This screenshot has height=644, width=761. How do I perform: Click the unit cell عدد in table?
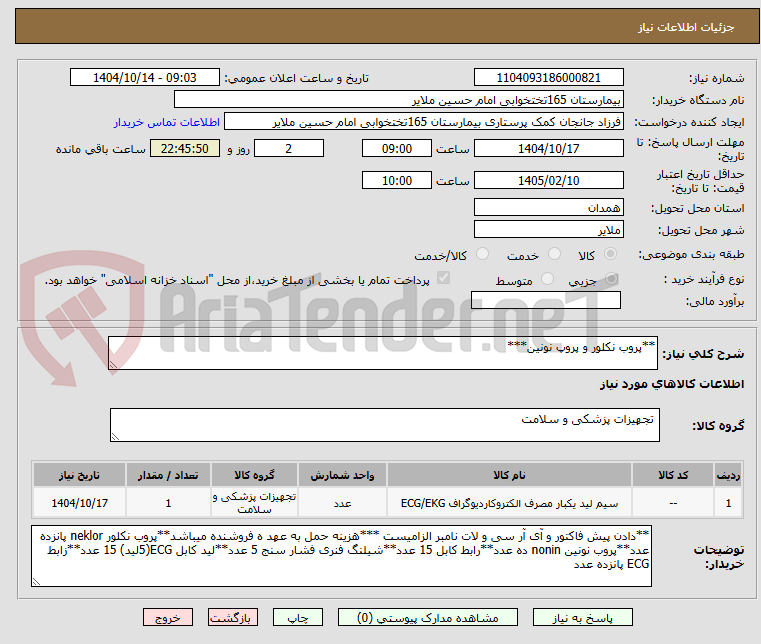point(342,503)
